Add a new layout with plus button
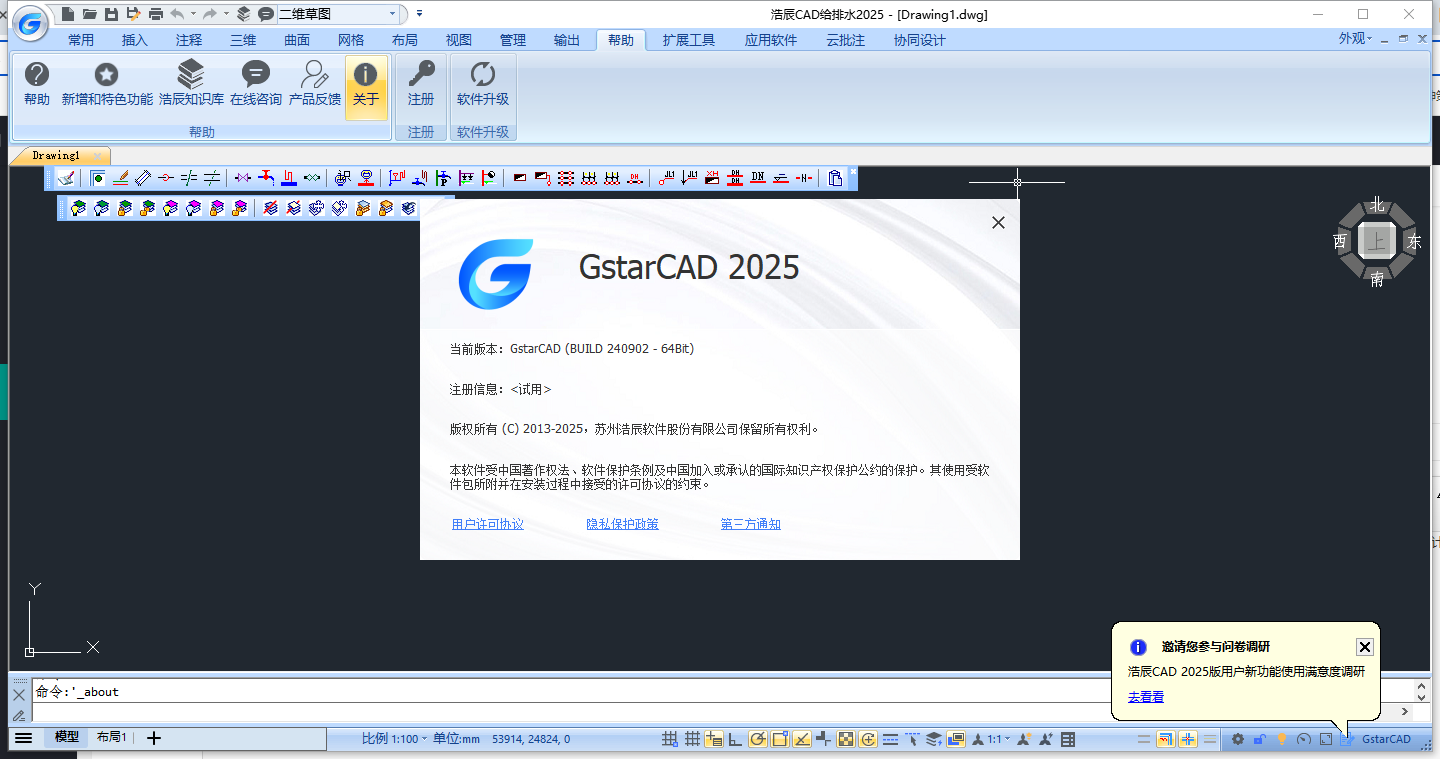Screen dimensions: 1440x759 pyautogui.click(x=154, y=738)
